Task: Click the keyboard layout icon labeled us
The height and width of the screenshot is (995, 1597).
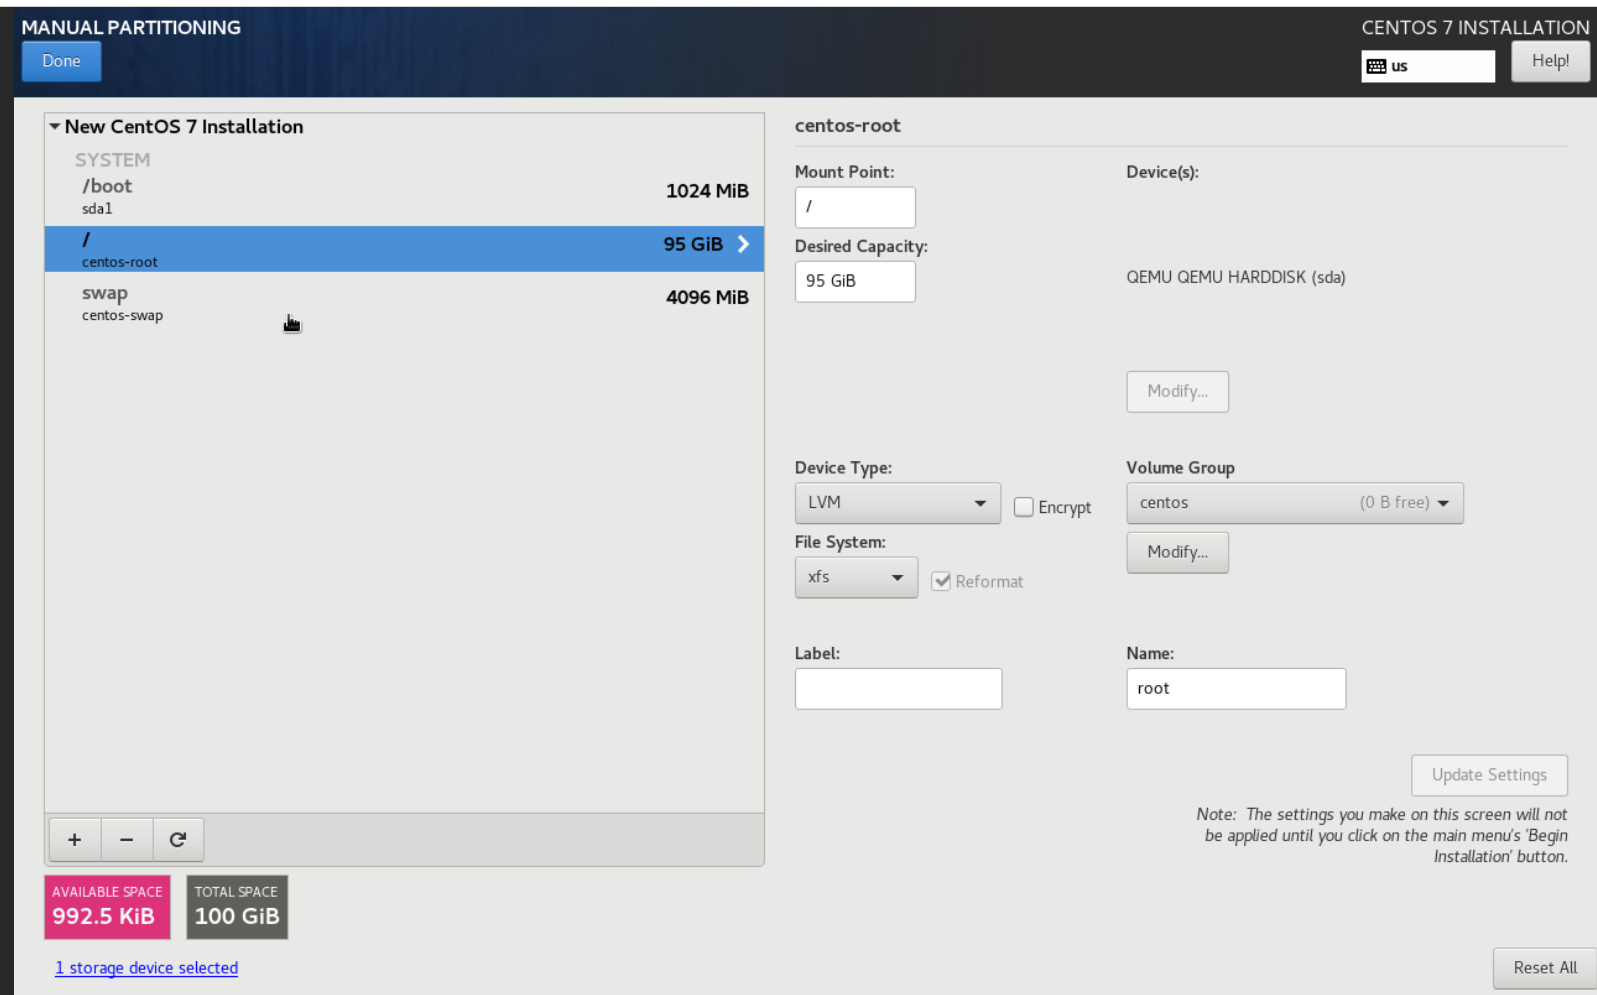Action: [x=1377, y=67]
